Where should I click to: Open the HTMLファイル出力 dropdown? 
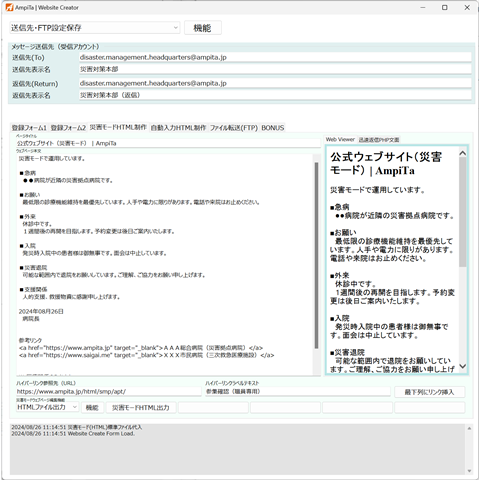pyautogui.click(x=47, y=407)
